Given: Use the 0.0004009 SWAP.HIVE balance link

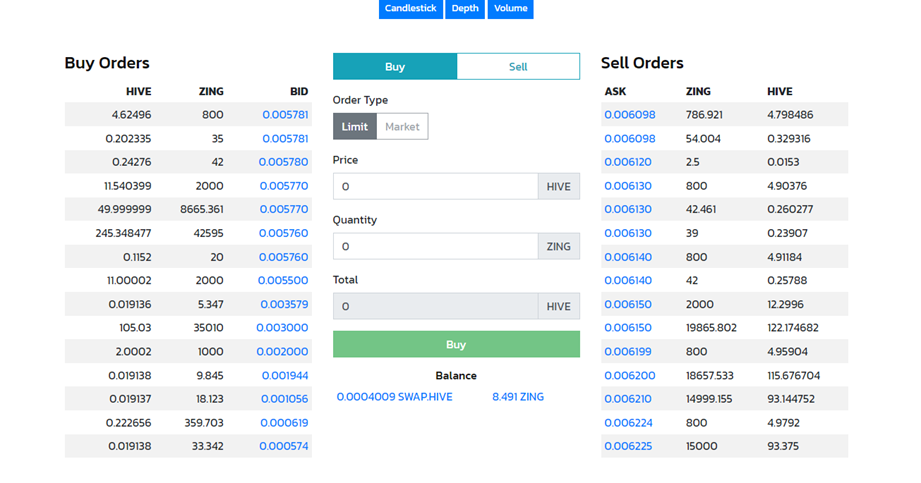Looking at the screenshot, I should pos(395,397).
